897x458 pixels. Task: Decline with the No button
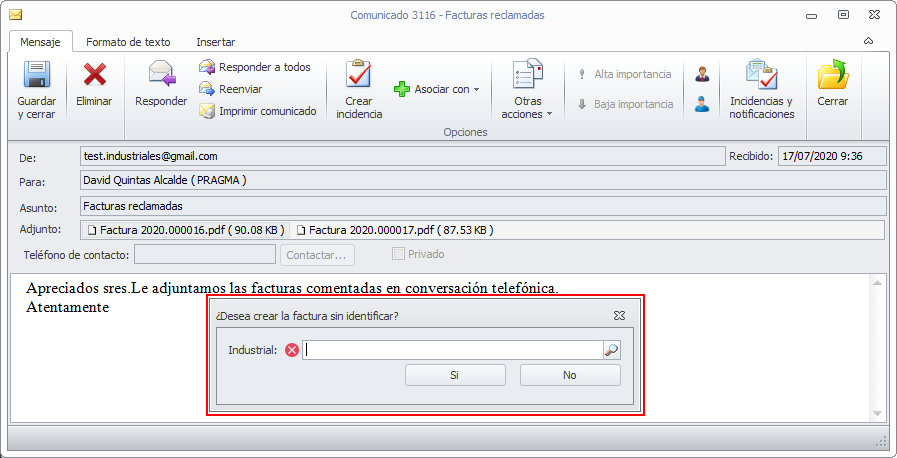tap(570, 375)
